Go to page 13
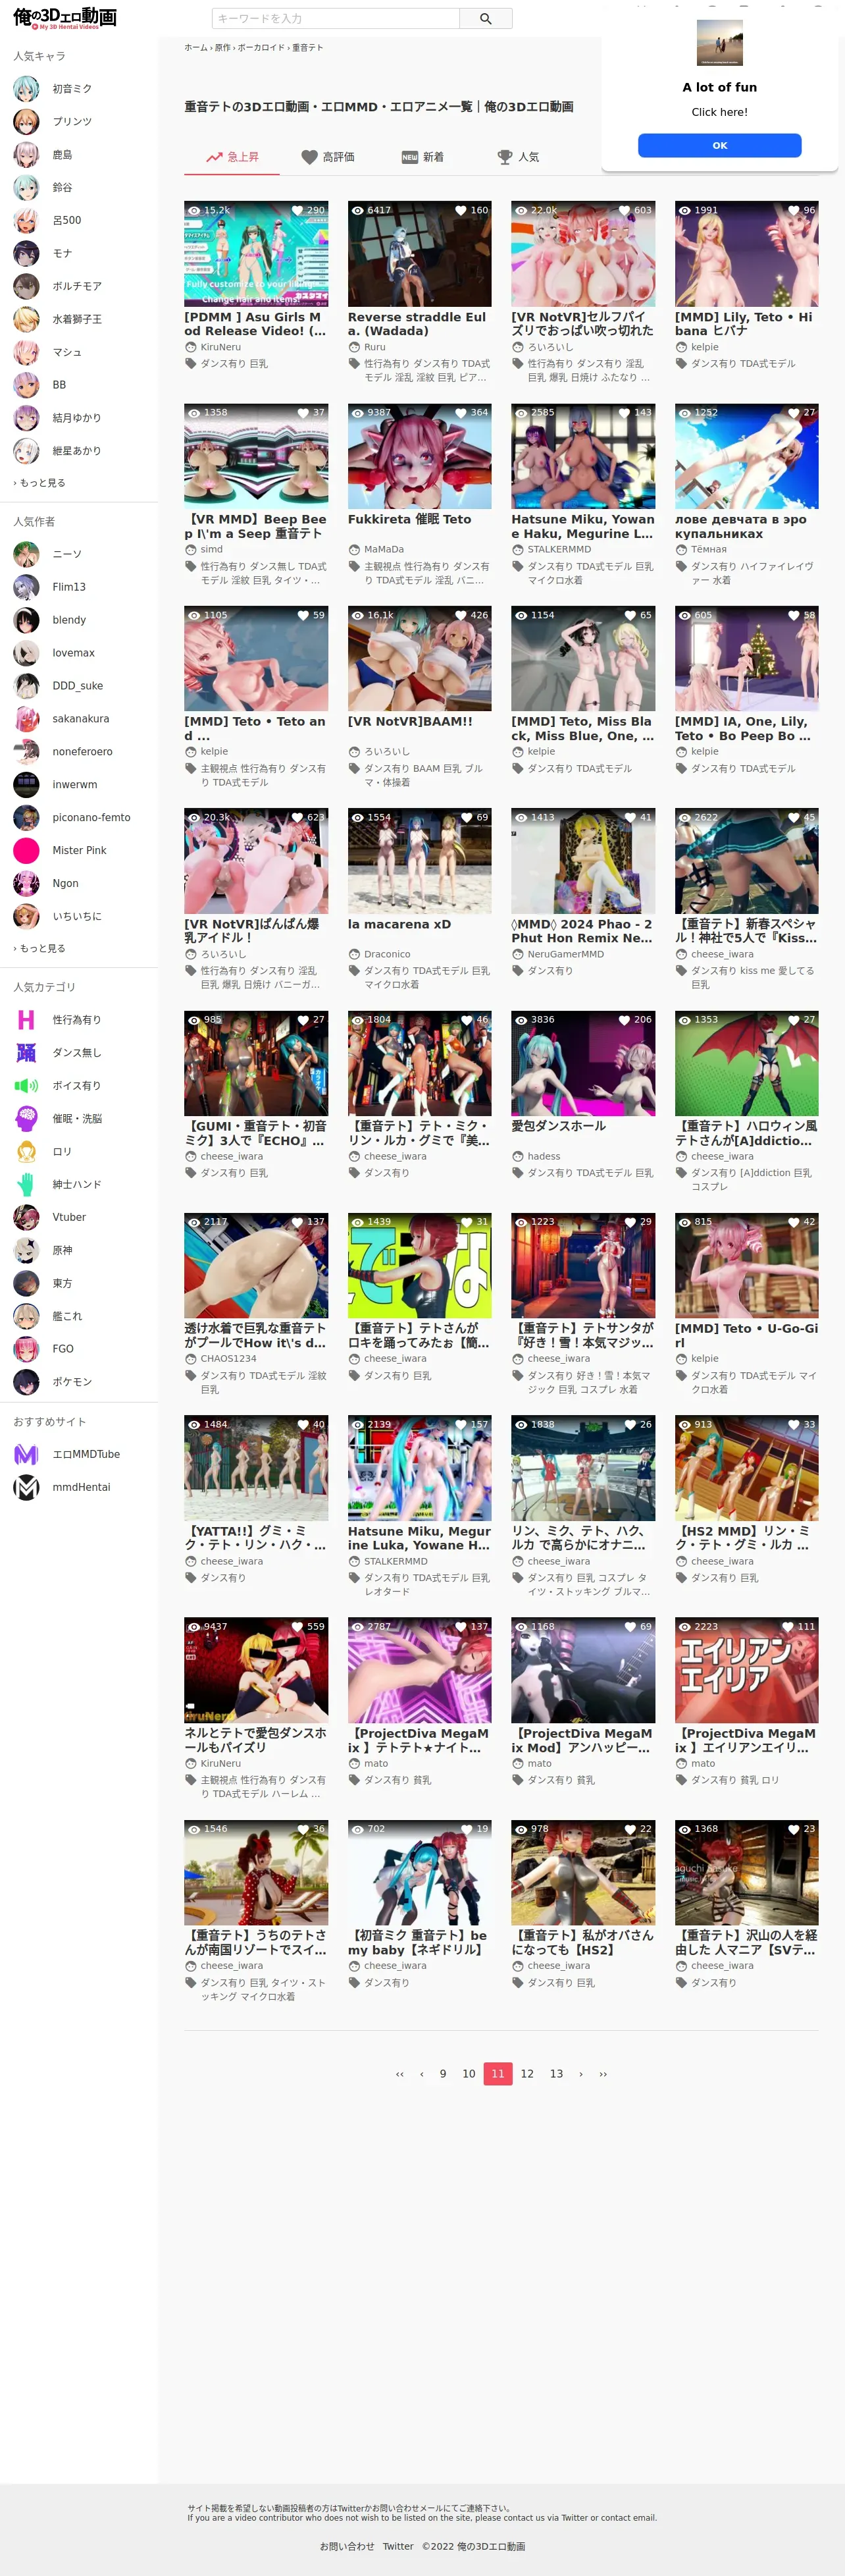 pyautogui.click(x=556, y=2074)
